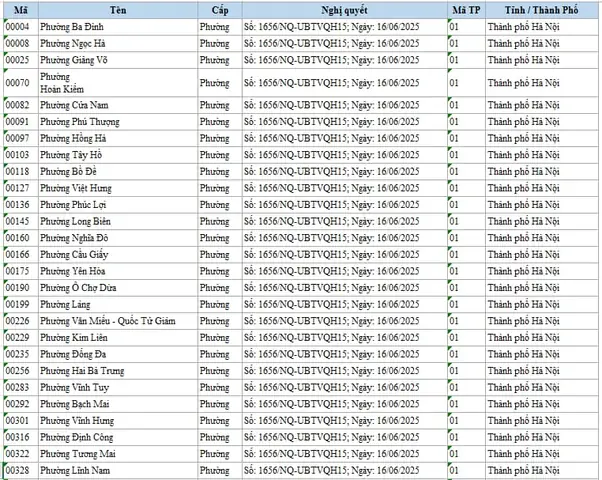Click cell with code 00283
602x480 pixels.
[x=21, y=387]
